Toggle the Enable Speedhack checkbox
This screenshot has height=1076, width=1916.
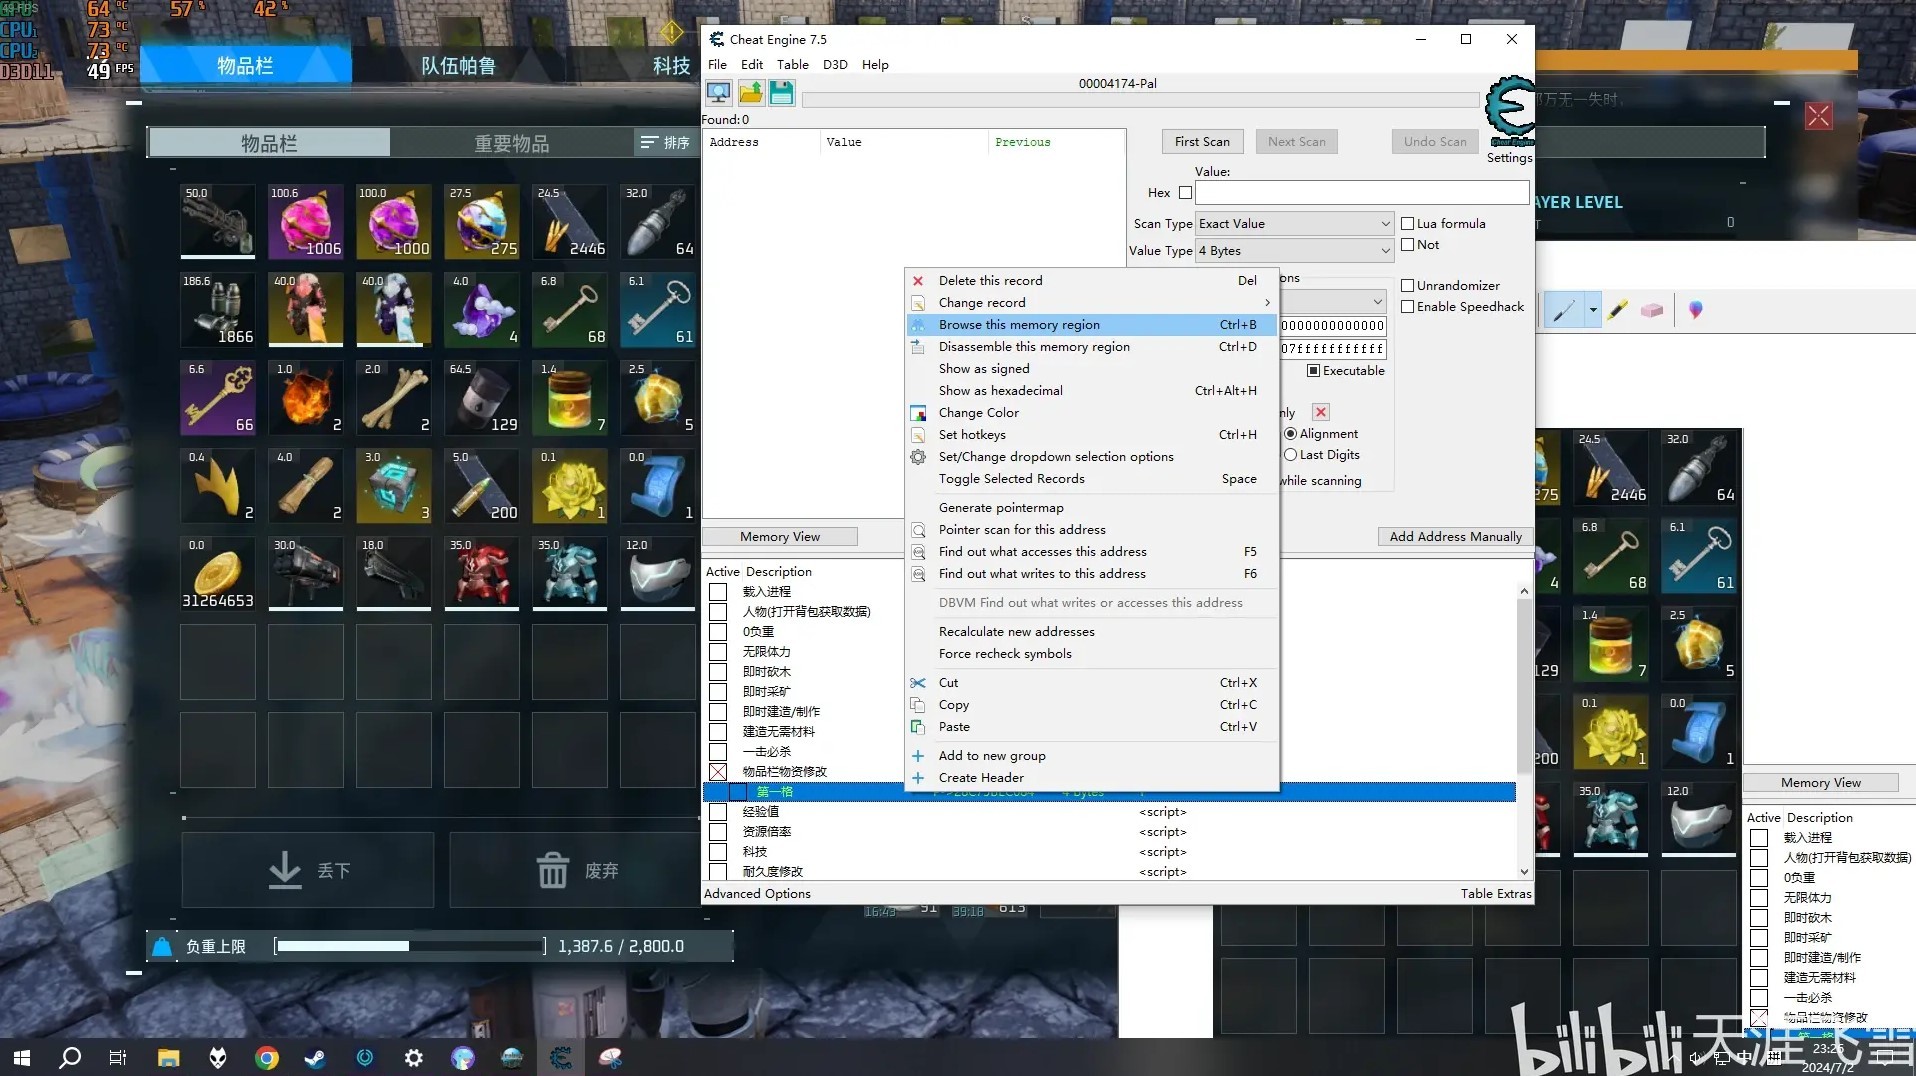1407,307
